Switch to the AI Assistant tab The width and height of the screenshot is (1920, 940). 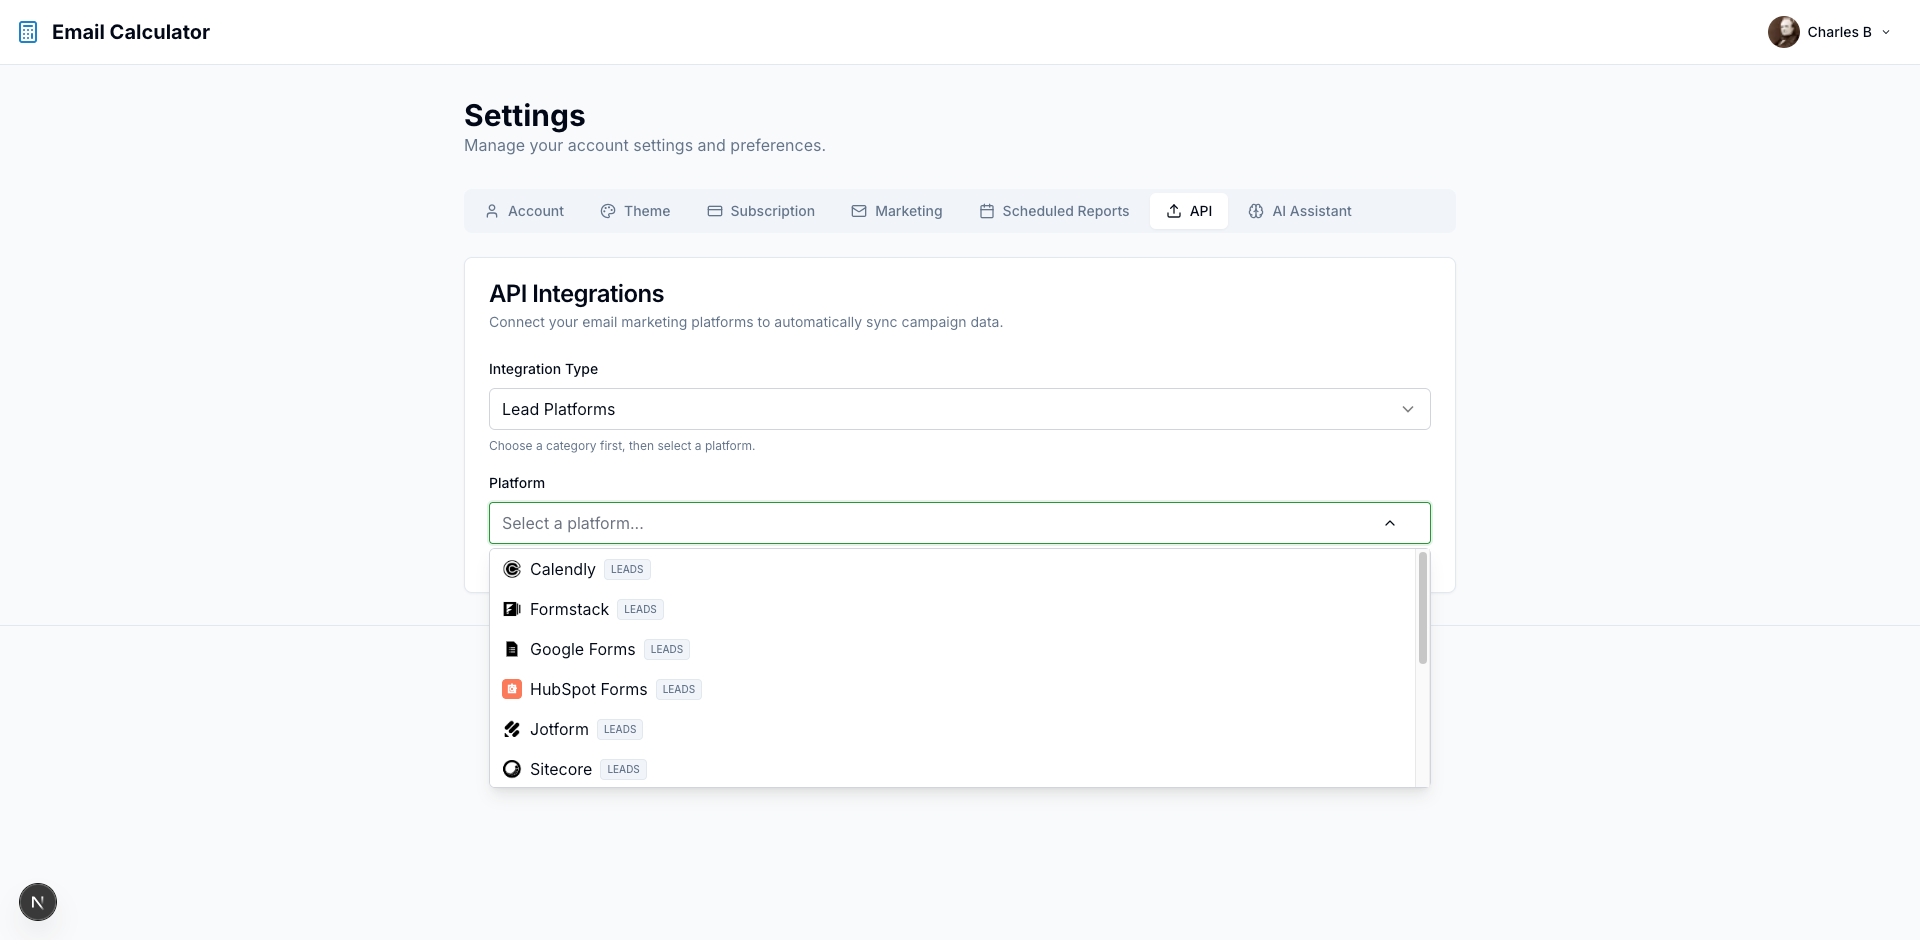[x=1299, y=211]
